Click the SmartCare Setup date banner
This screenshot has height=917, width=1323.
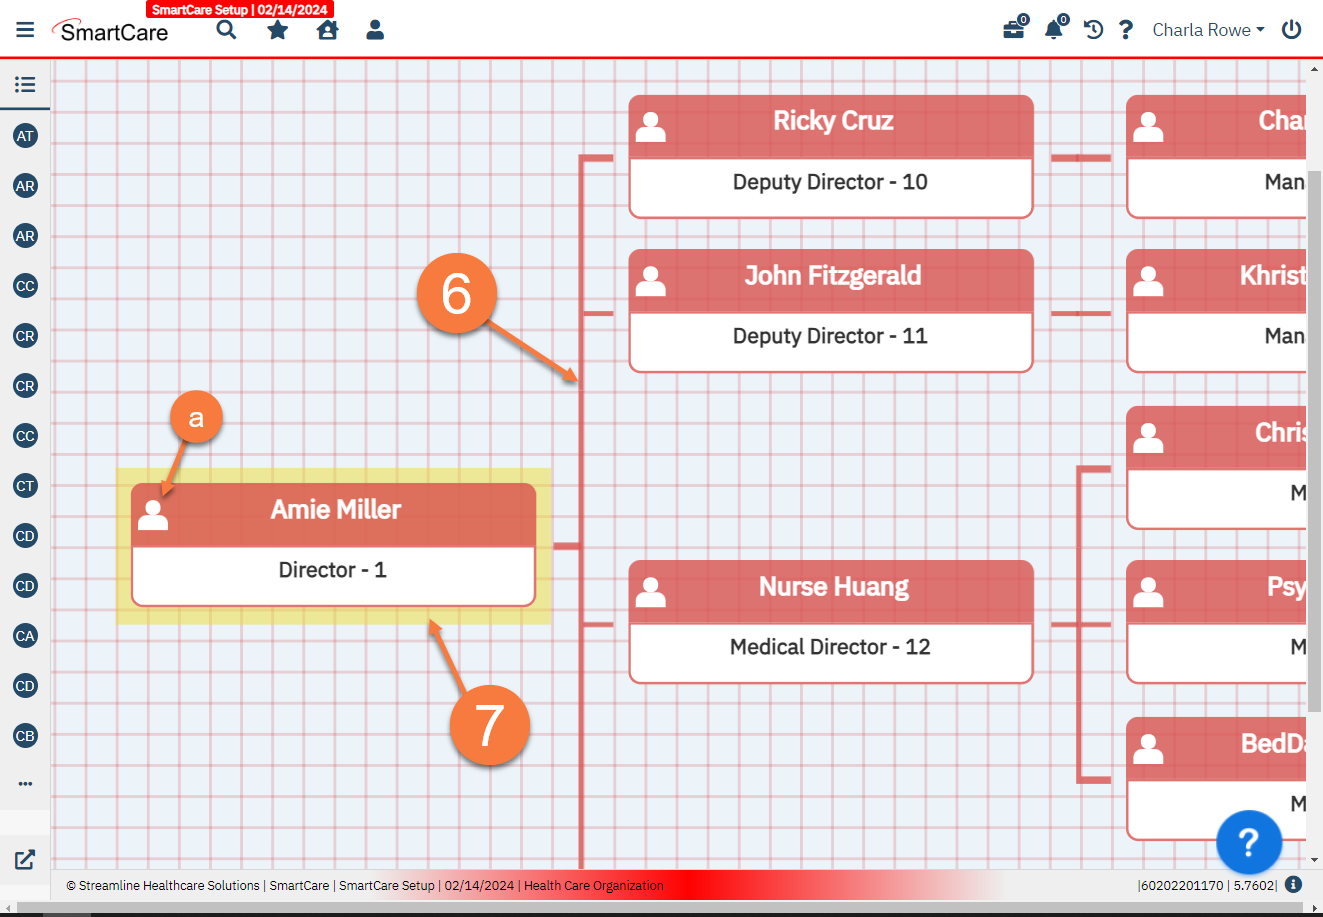[240, 9]
